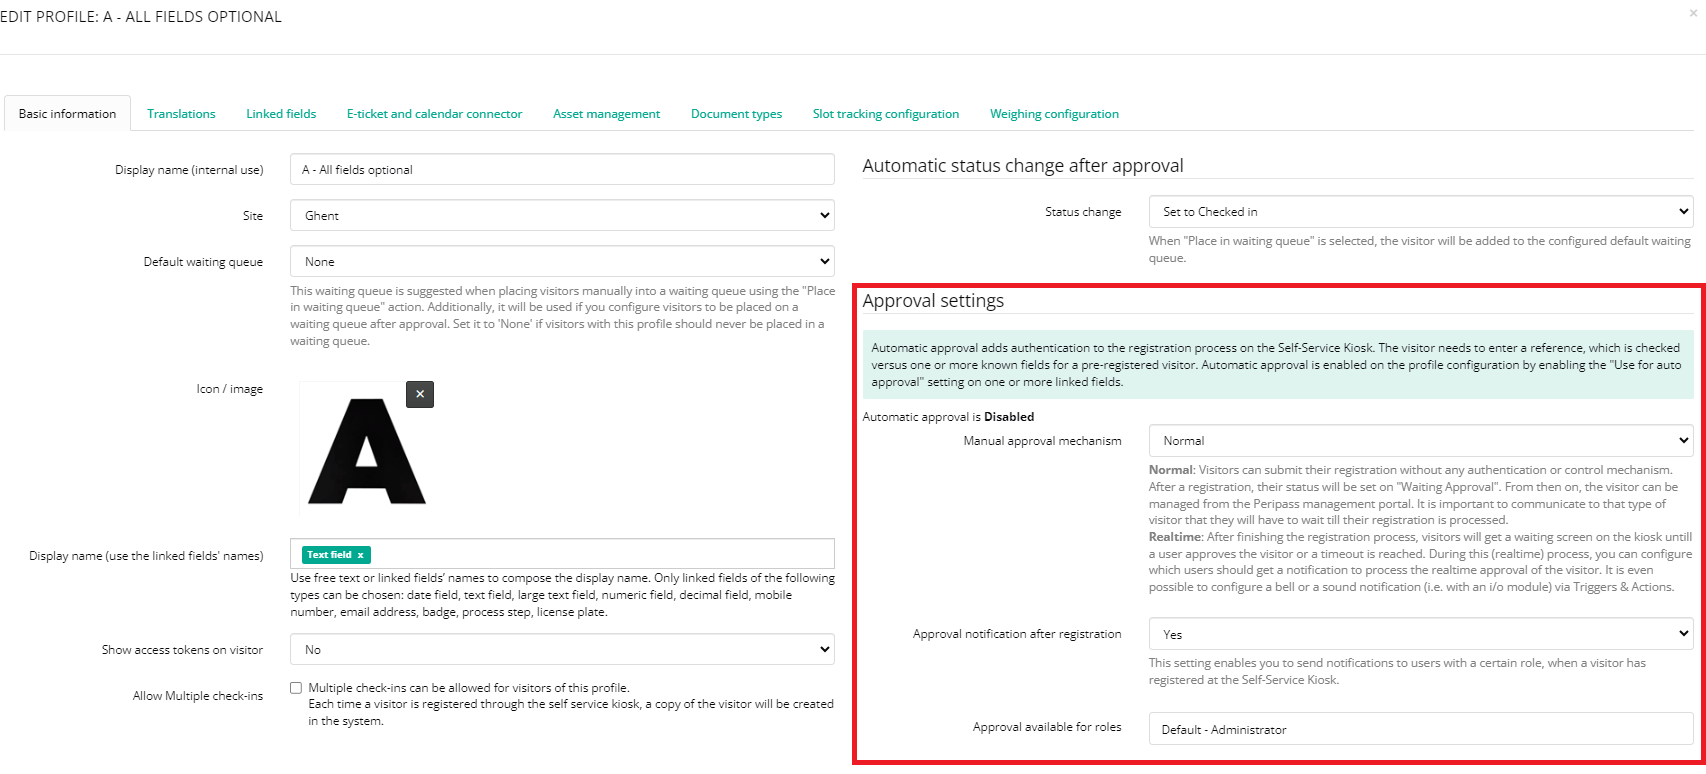
Task: Switch to the Translations tab
Action: pyautogui.click(x=181, y=114)
